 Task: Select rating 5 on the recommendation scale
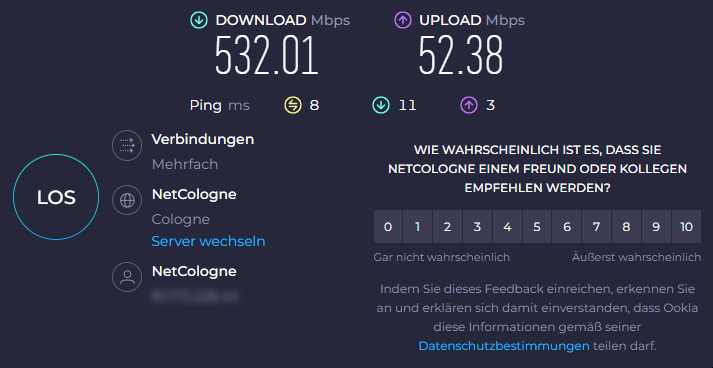coord(537,227)
